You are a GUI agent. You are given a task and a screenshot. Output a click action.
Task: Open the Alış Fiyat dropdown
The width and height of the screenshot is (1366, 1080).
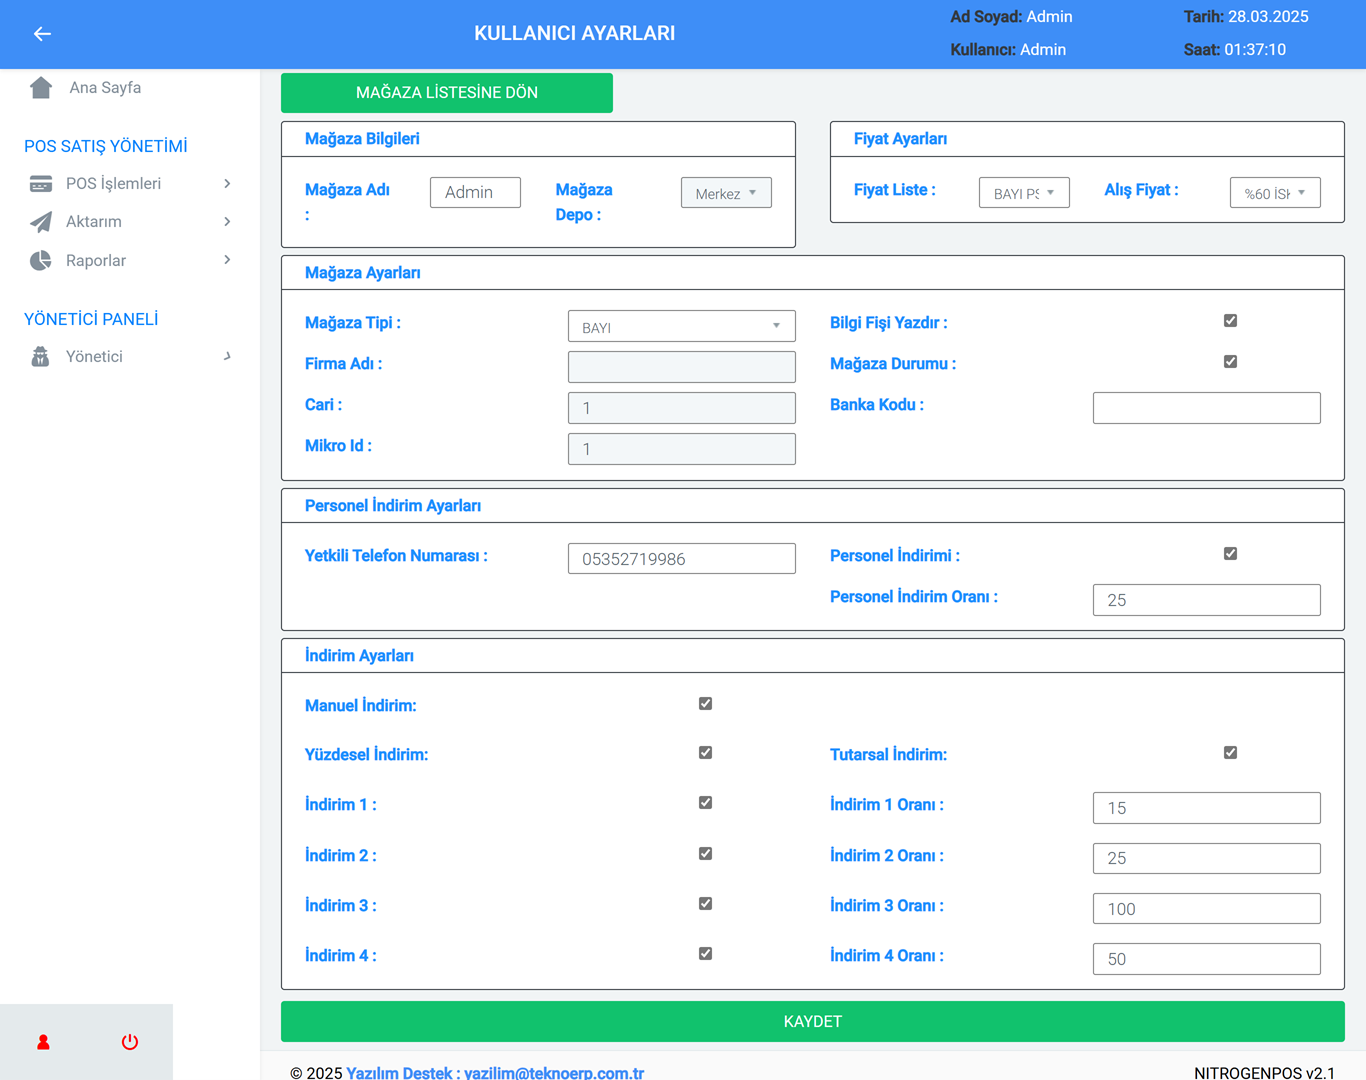(1275, 193)
